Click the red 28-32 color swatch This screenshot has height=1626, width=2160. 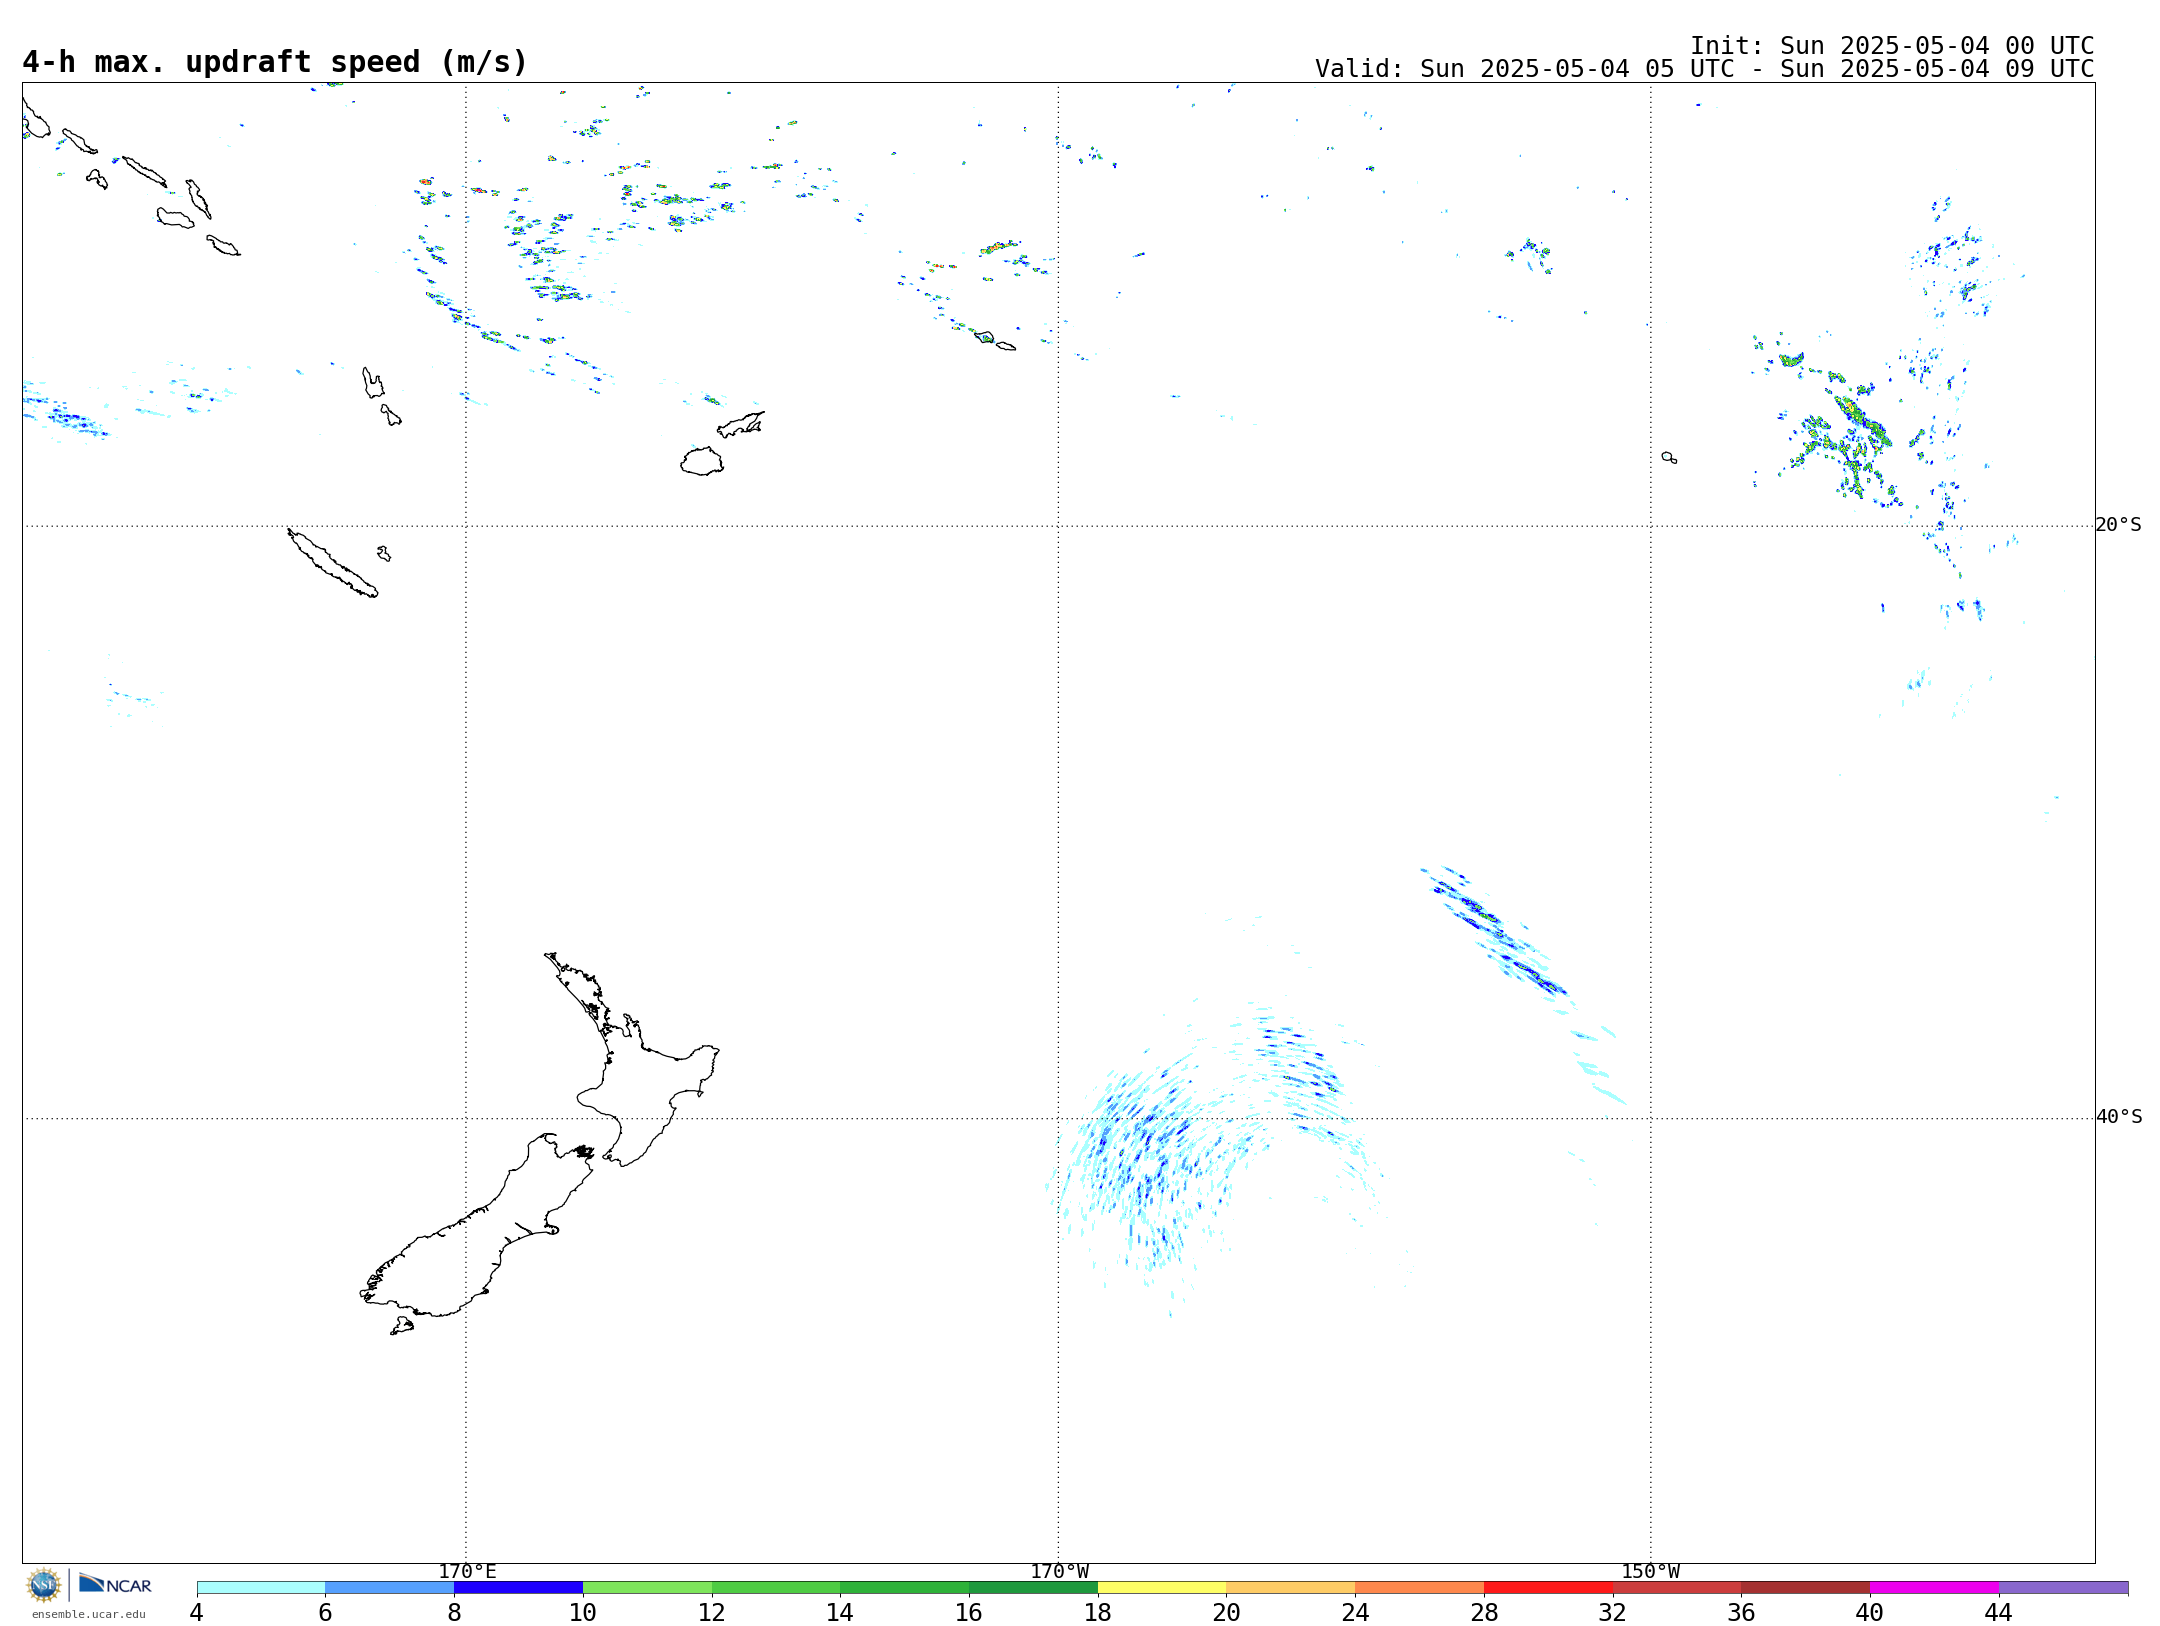1548,1588
